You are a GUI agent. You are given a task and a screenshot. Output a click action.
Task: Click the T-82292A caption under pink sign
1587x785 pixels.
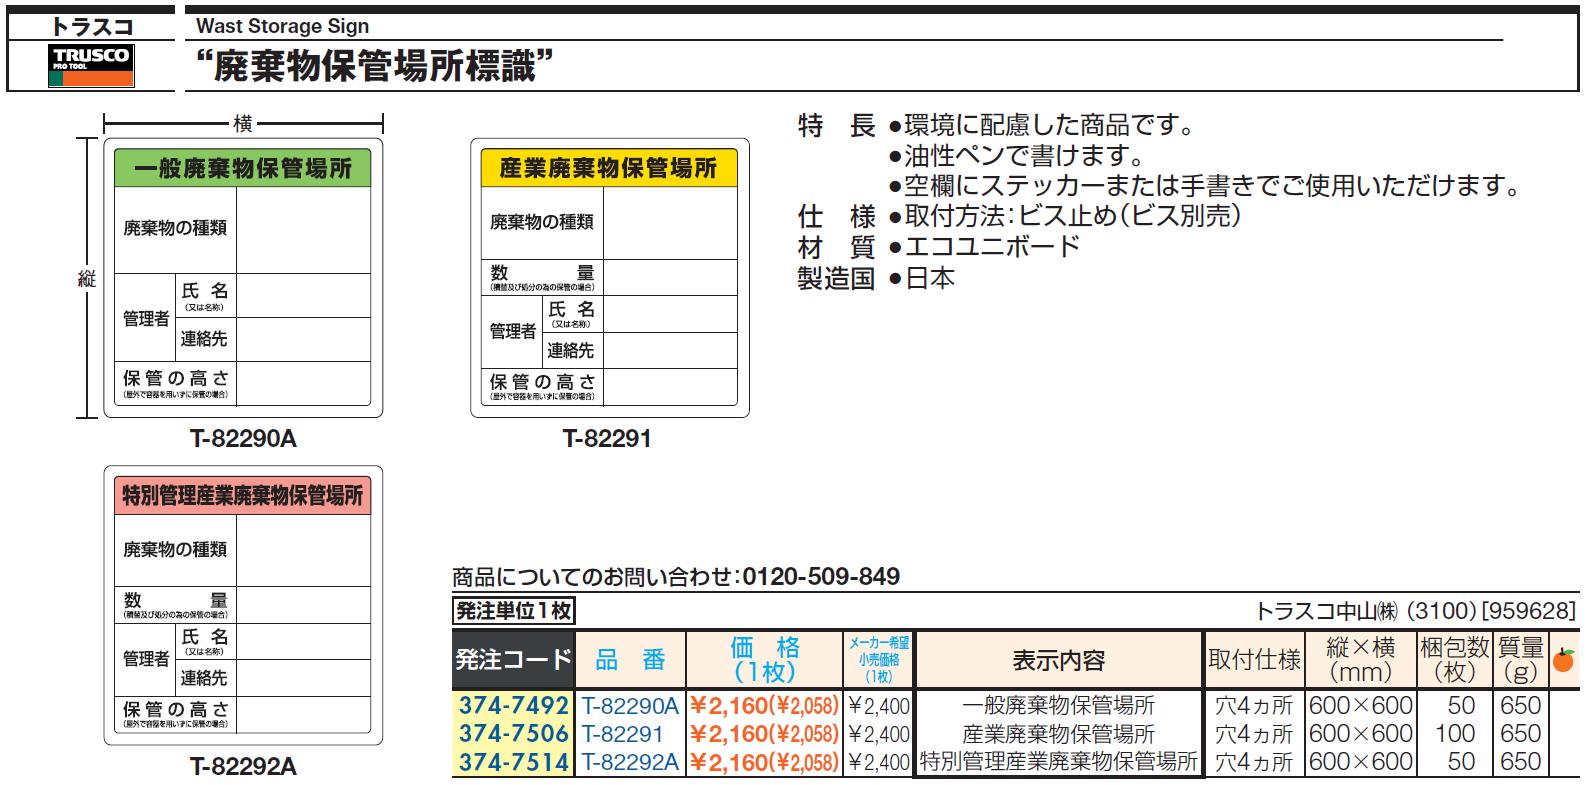(x=243, y=766)
